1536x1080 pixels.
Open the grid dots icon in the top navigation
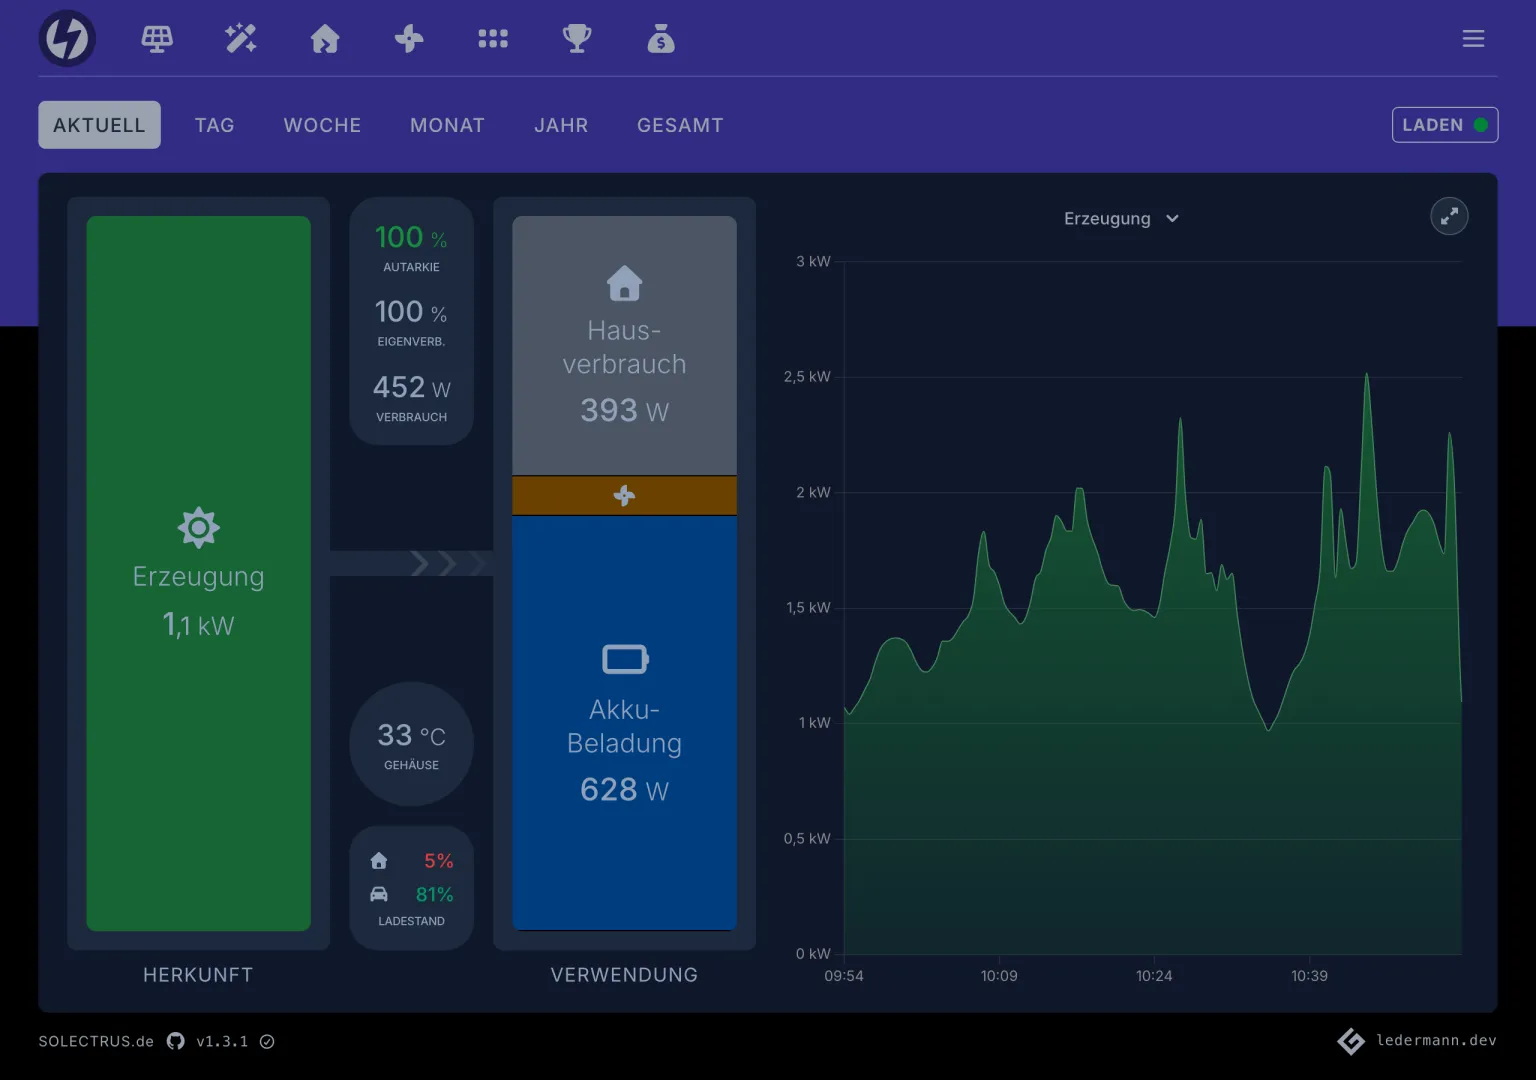coord(493,39)
